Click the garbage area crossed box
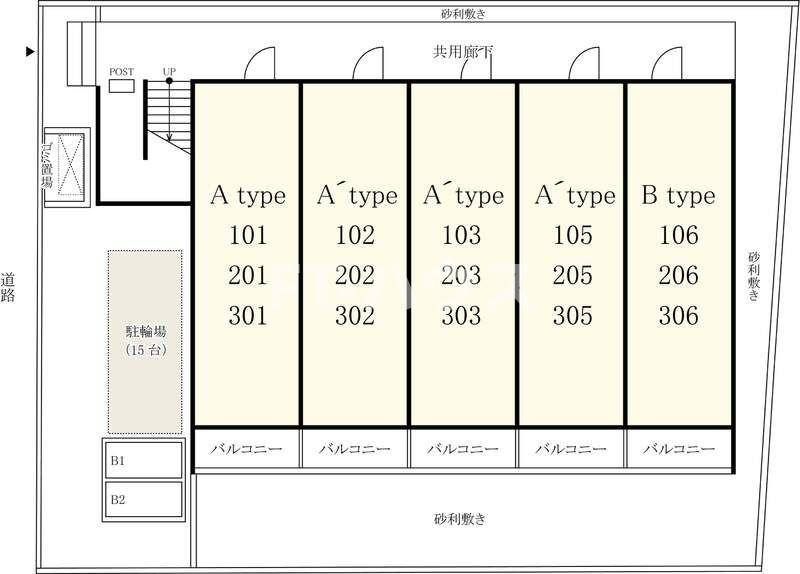Viewport: 800px width, 574px height. [71, 165]
